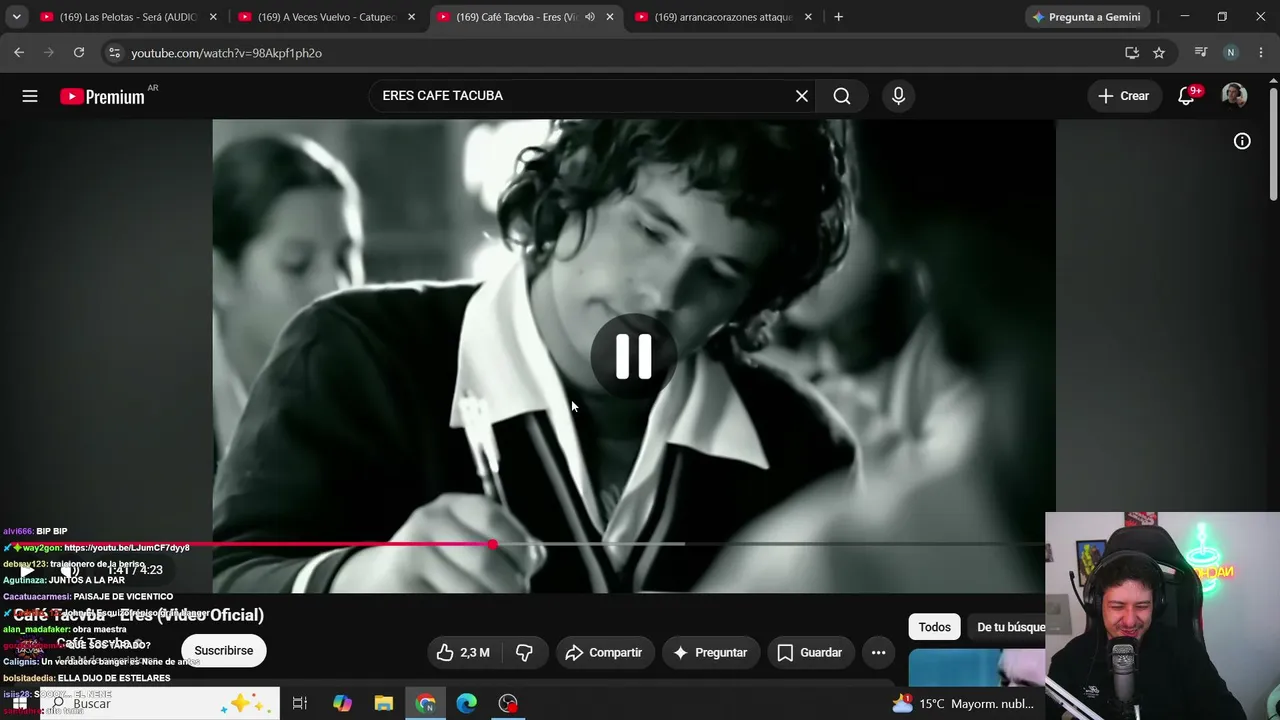Open the weather widget showing 15°C
Screen dimensions: 1280x720
(963, 704)
